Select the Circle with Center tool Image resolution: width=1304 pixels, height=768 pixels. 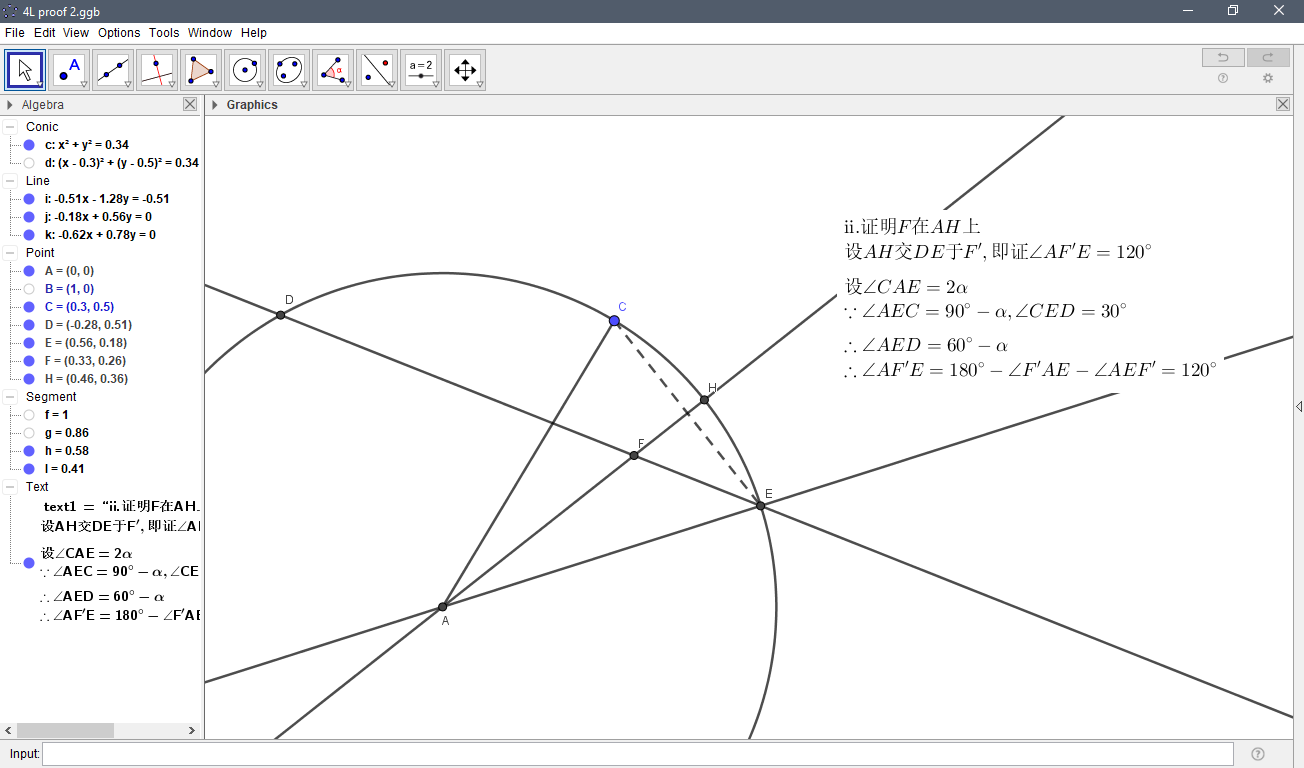(x=245, y=69)
